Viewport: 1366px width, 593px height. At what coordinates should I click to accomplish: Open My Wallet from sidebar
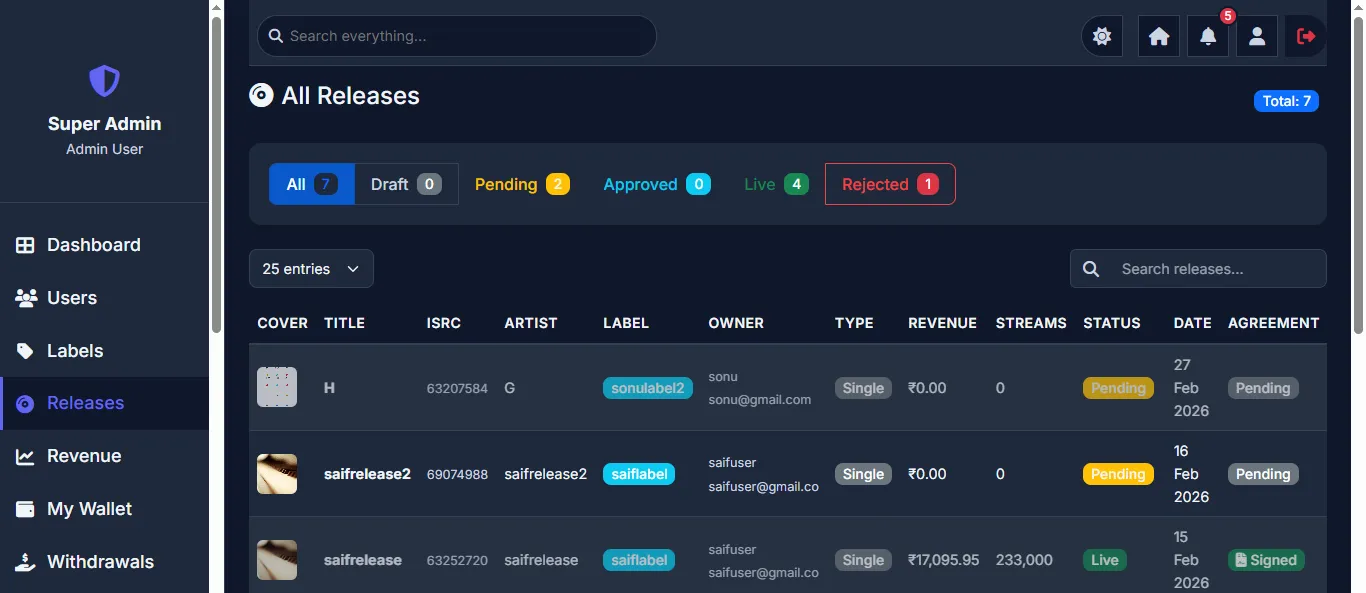click(x=104, y=509)
